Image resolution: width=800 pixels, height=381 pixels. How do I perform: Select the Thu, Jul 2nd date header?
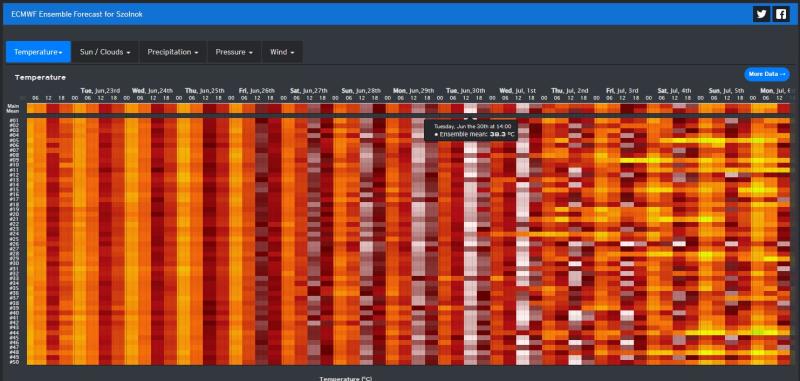click(x=569, y=90)
